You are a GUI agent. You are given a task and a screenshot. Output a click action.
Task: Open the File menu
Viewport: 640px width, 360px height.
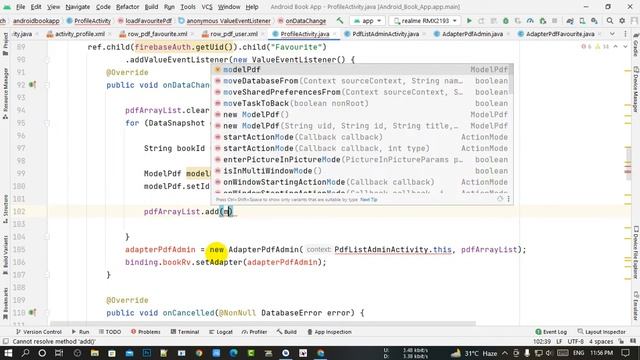tap(20, 7)
